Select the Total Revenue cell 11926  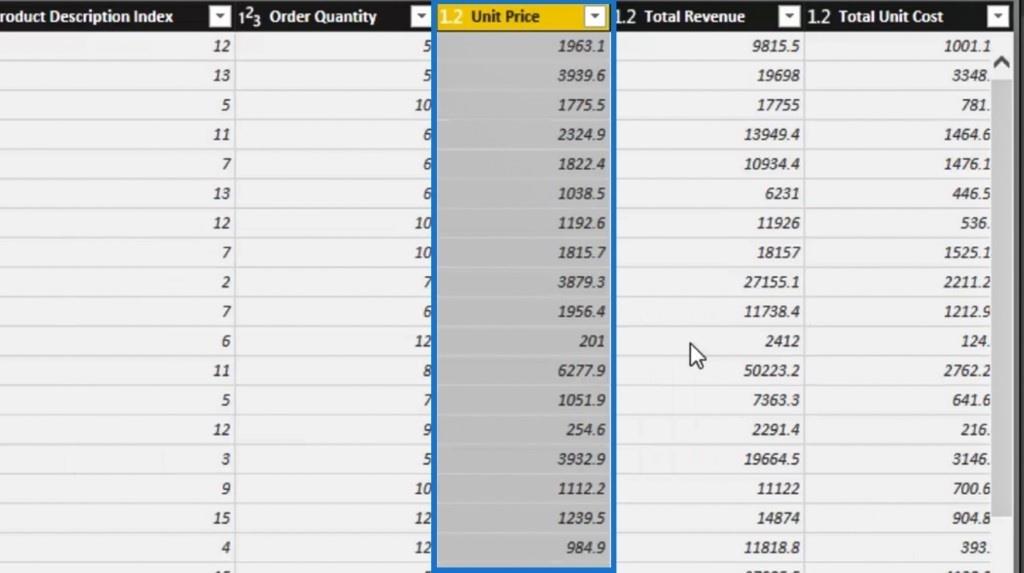click(x=710, y=223)
